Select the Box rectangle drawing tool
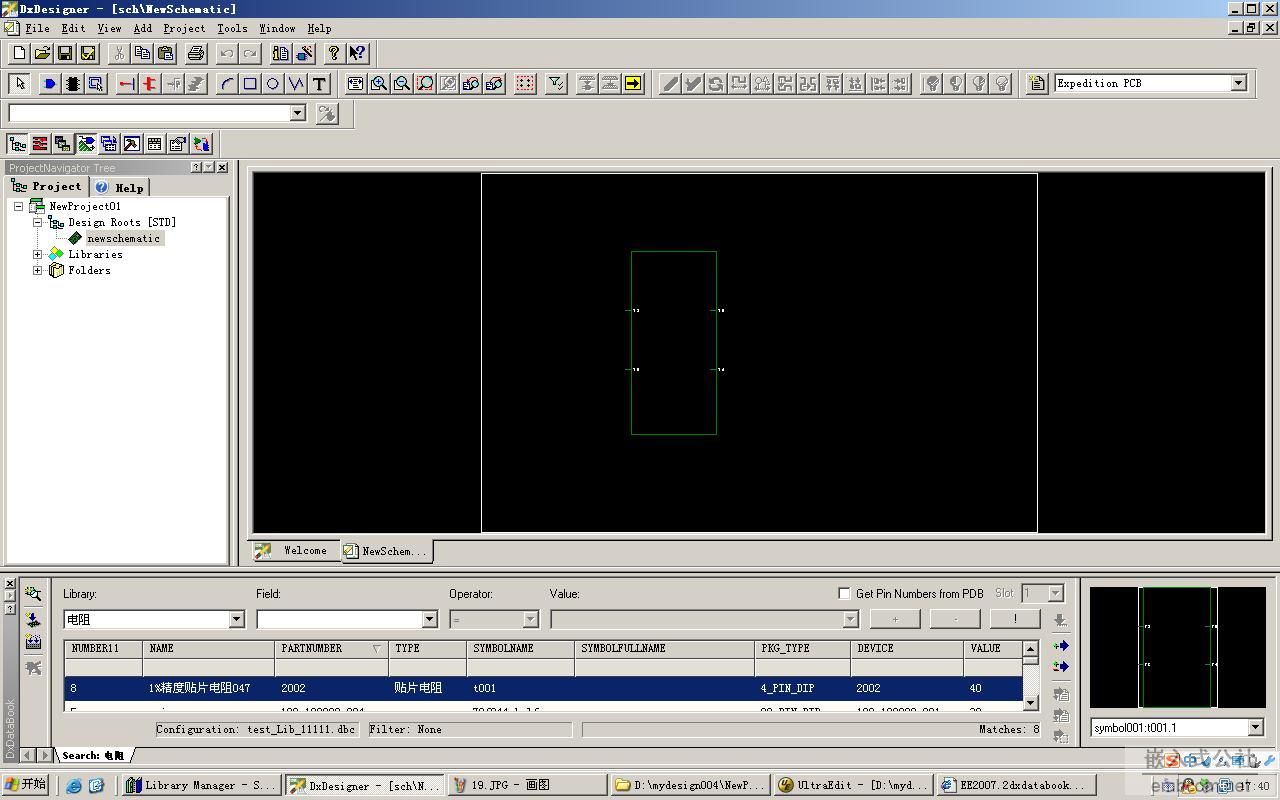The height and width of the screenshot is (800, 1280). (x=250, y=83)
